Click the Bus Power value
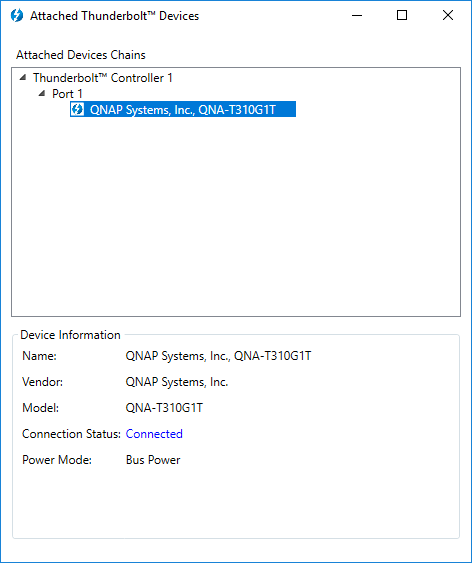The image size is (472, 563). pos(153,460)
